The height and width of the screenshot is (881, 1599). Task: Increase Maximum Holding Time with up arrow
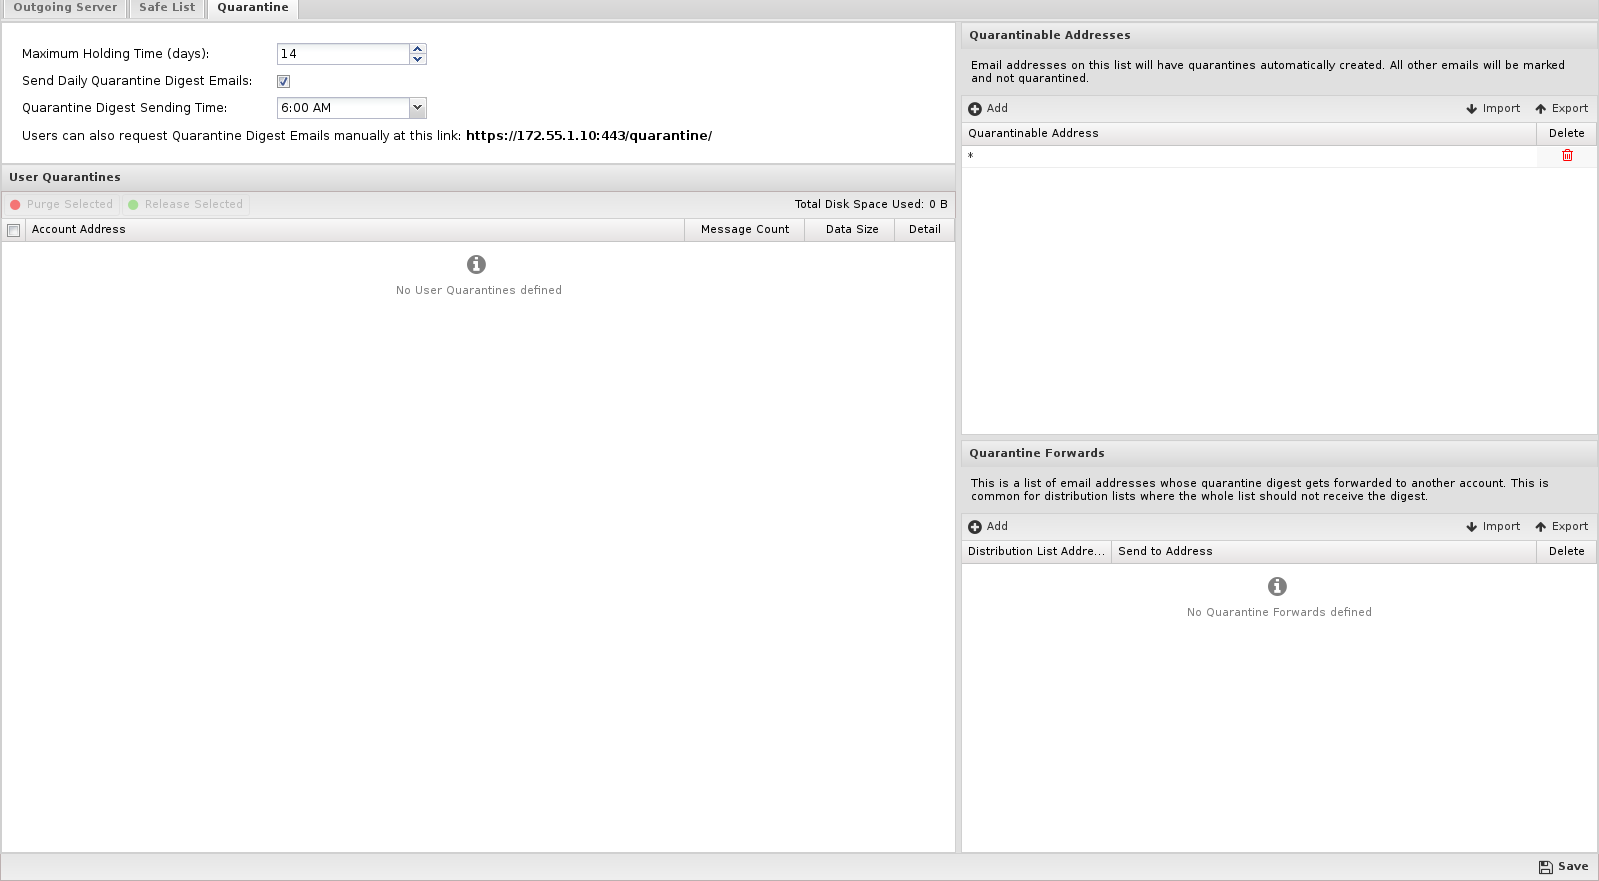418,48
